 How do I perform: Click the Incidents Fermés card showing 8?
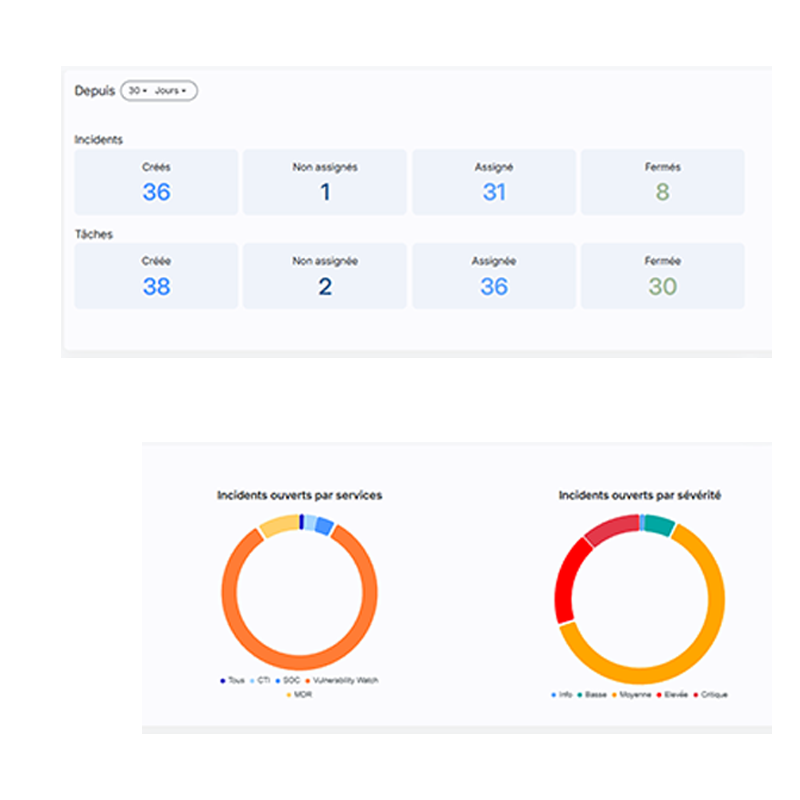pyautogui.click(x=663, y=182)
